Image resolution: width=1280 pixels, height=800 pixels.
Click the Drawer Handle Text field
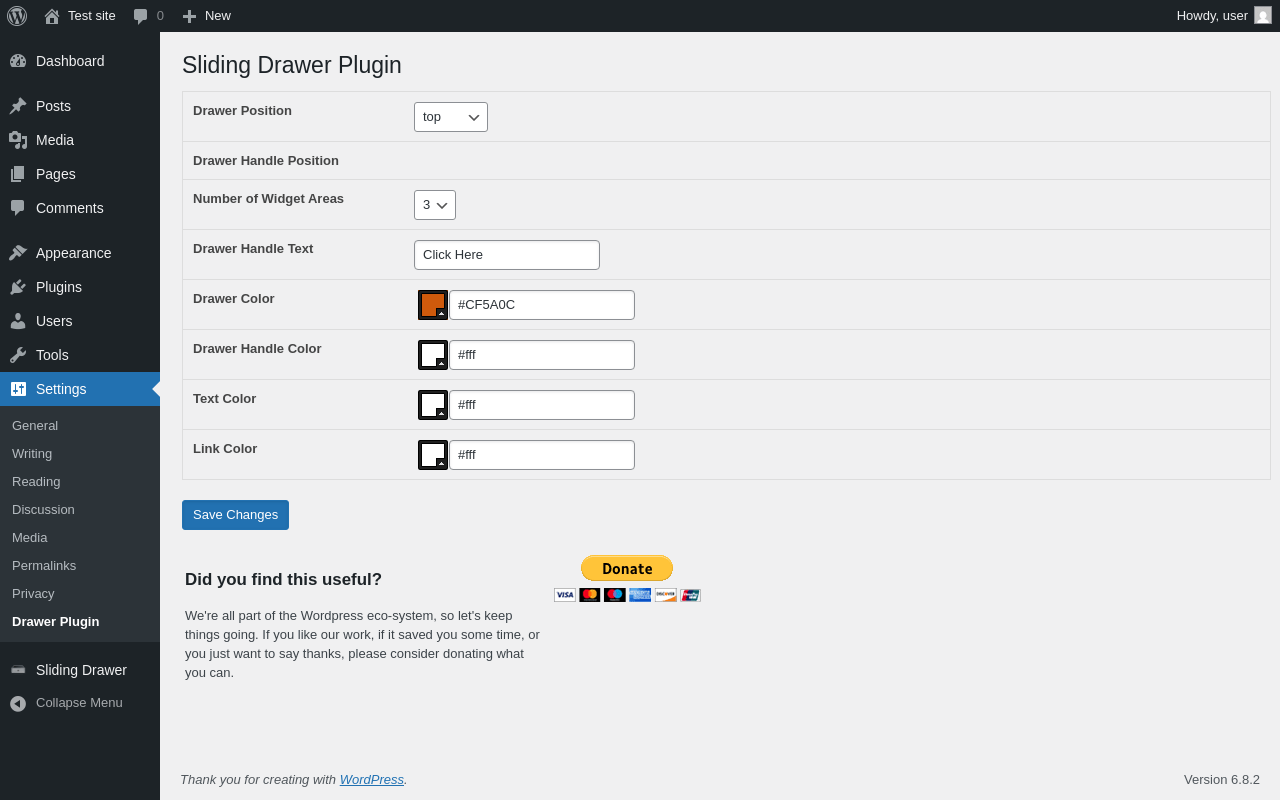click(x=507, y=255)
